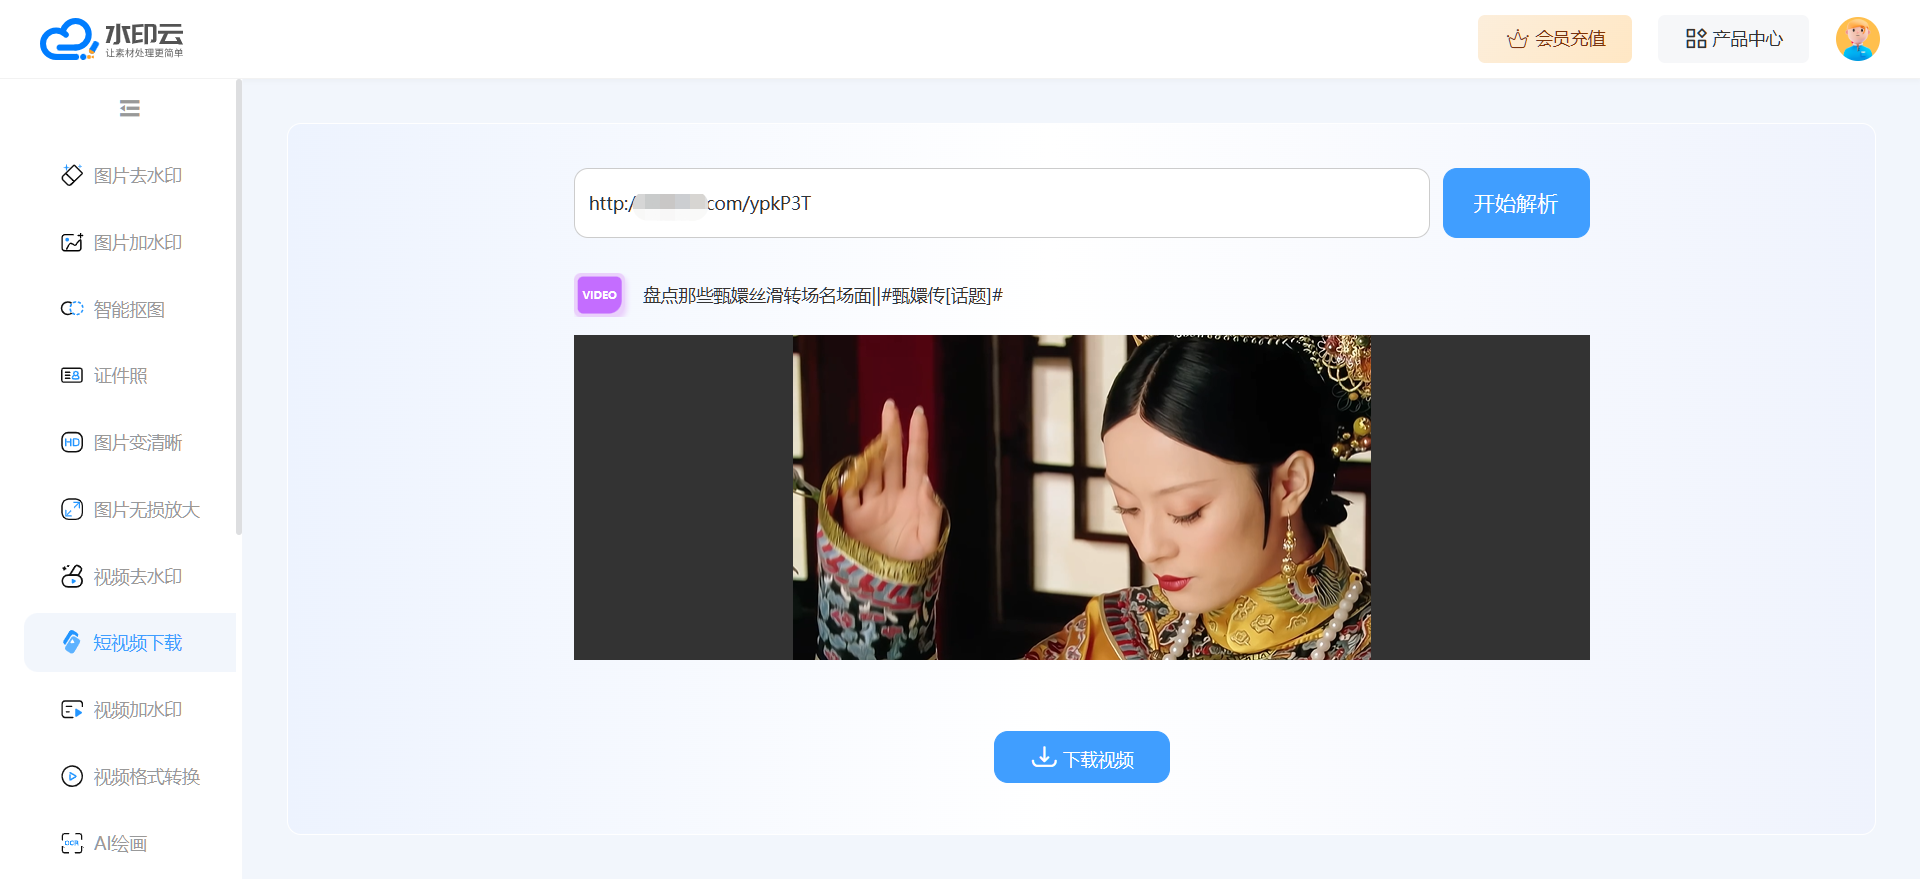
Task: Click the HD icon for 图片变清晰
Action: pos(72,442)
